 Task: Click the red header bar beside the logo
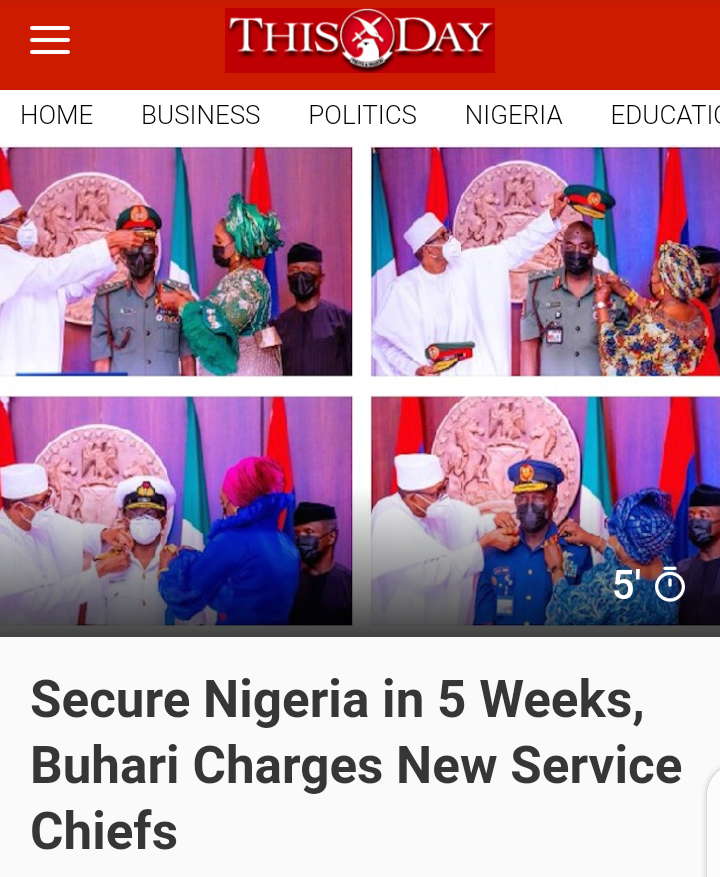tap(607, 44)
